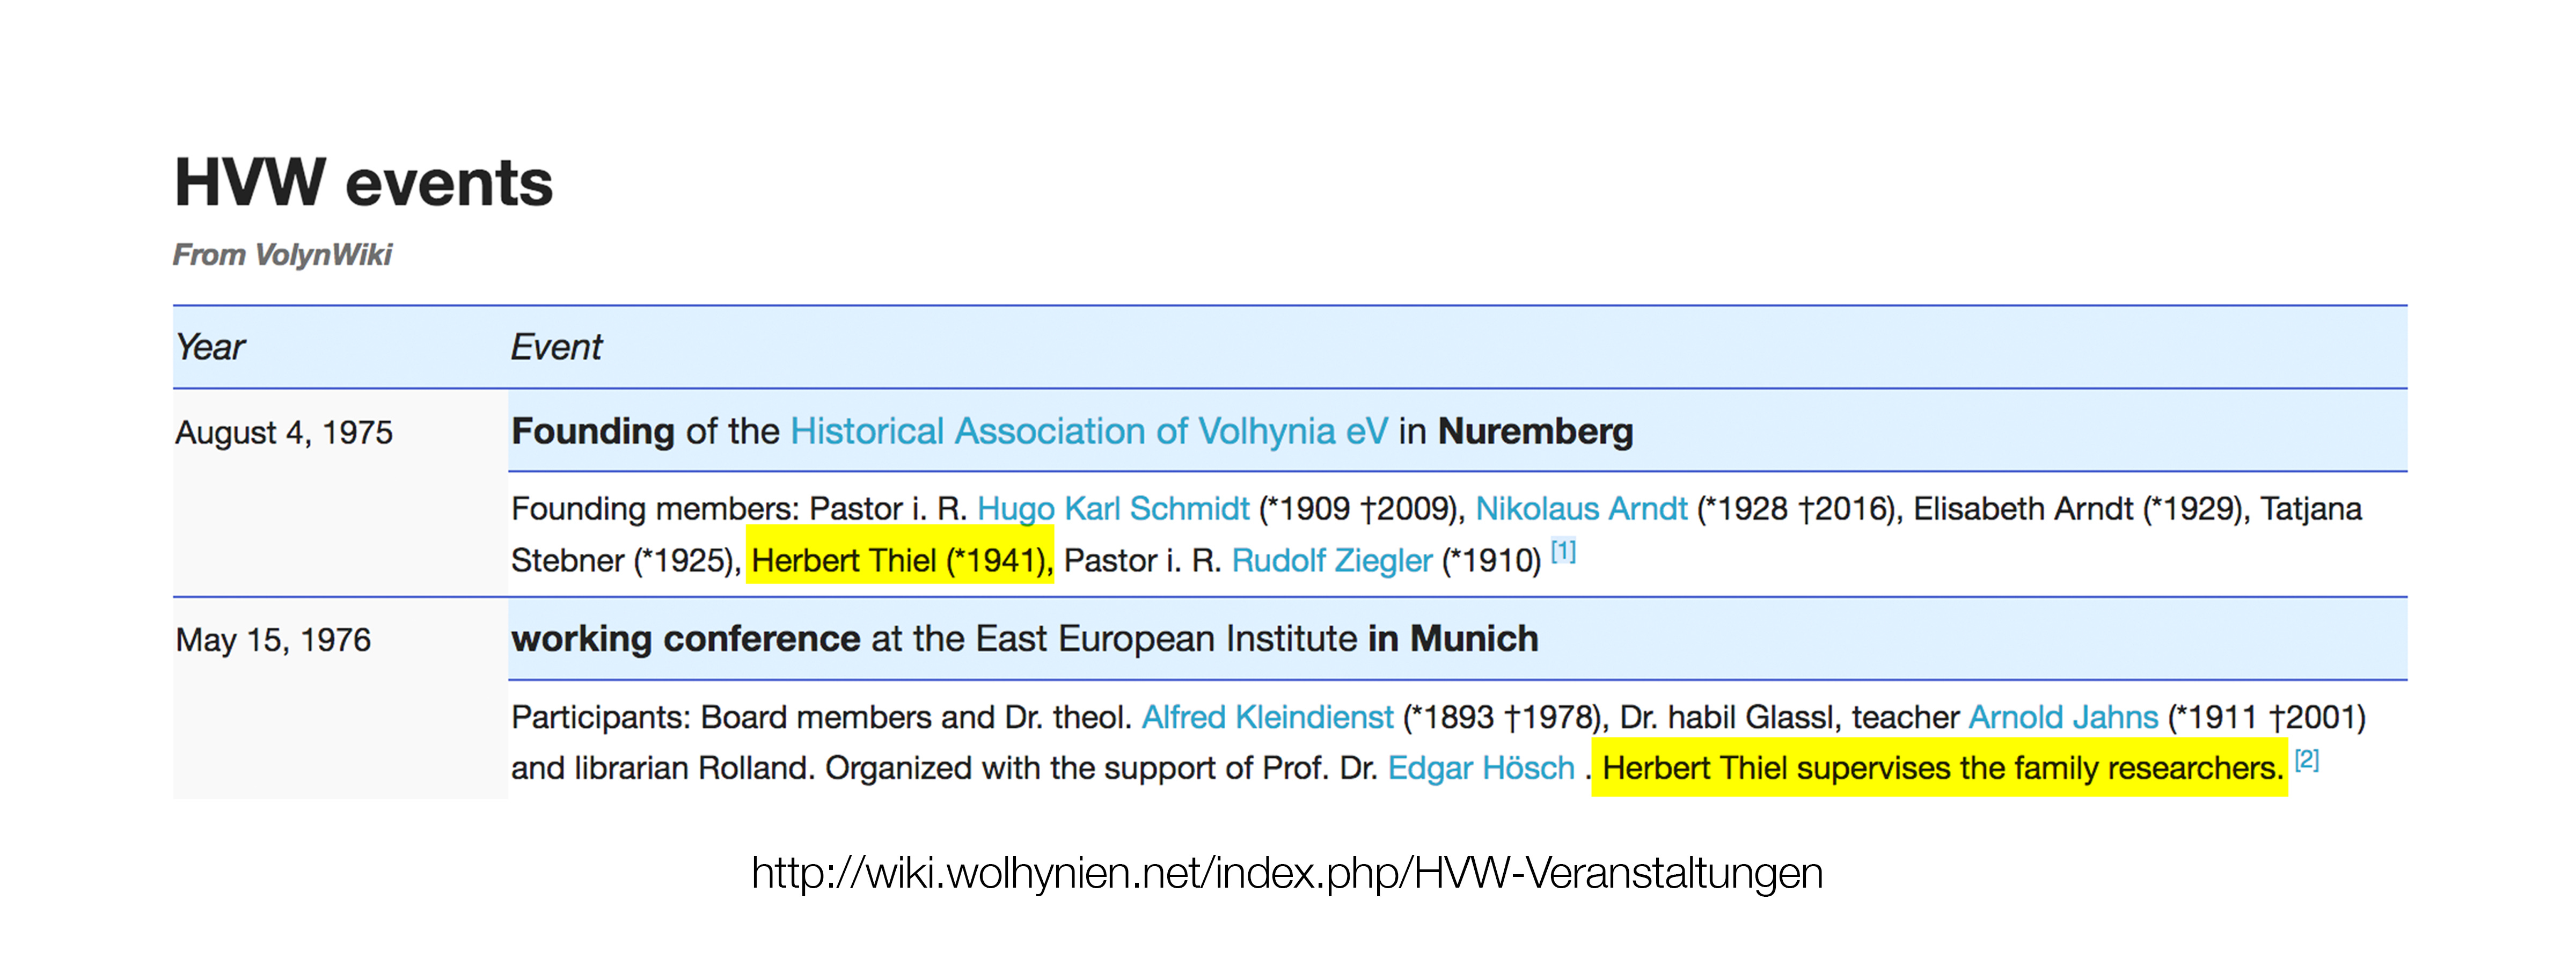Open Historical Association of Volhynia eV link
The width and height of the screenshot is (2576, 966).
point(1088,431)
